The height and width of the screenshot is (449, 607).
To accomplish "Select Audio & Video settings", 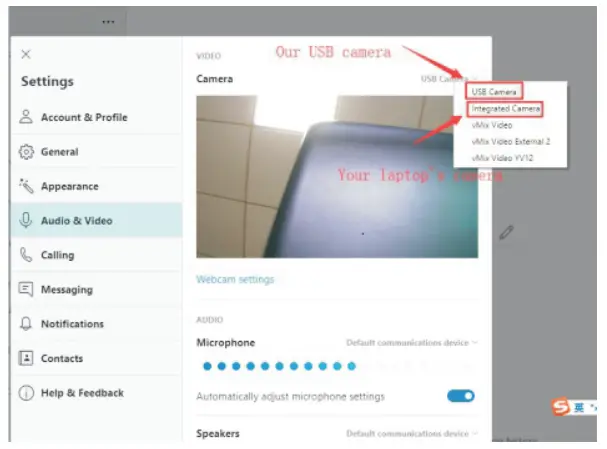I will pyautogui.click(x=97, y=220).
